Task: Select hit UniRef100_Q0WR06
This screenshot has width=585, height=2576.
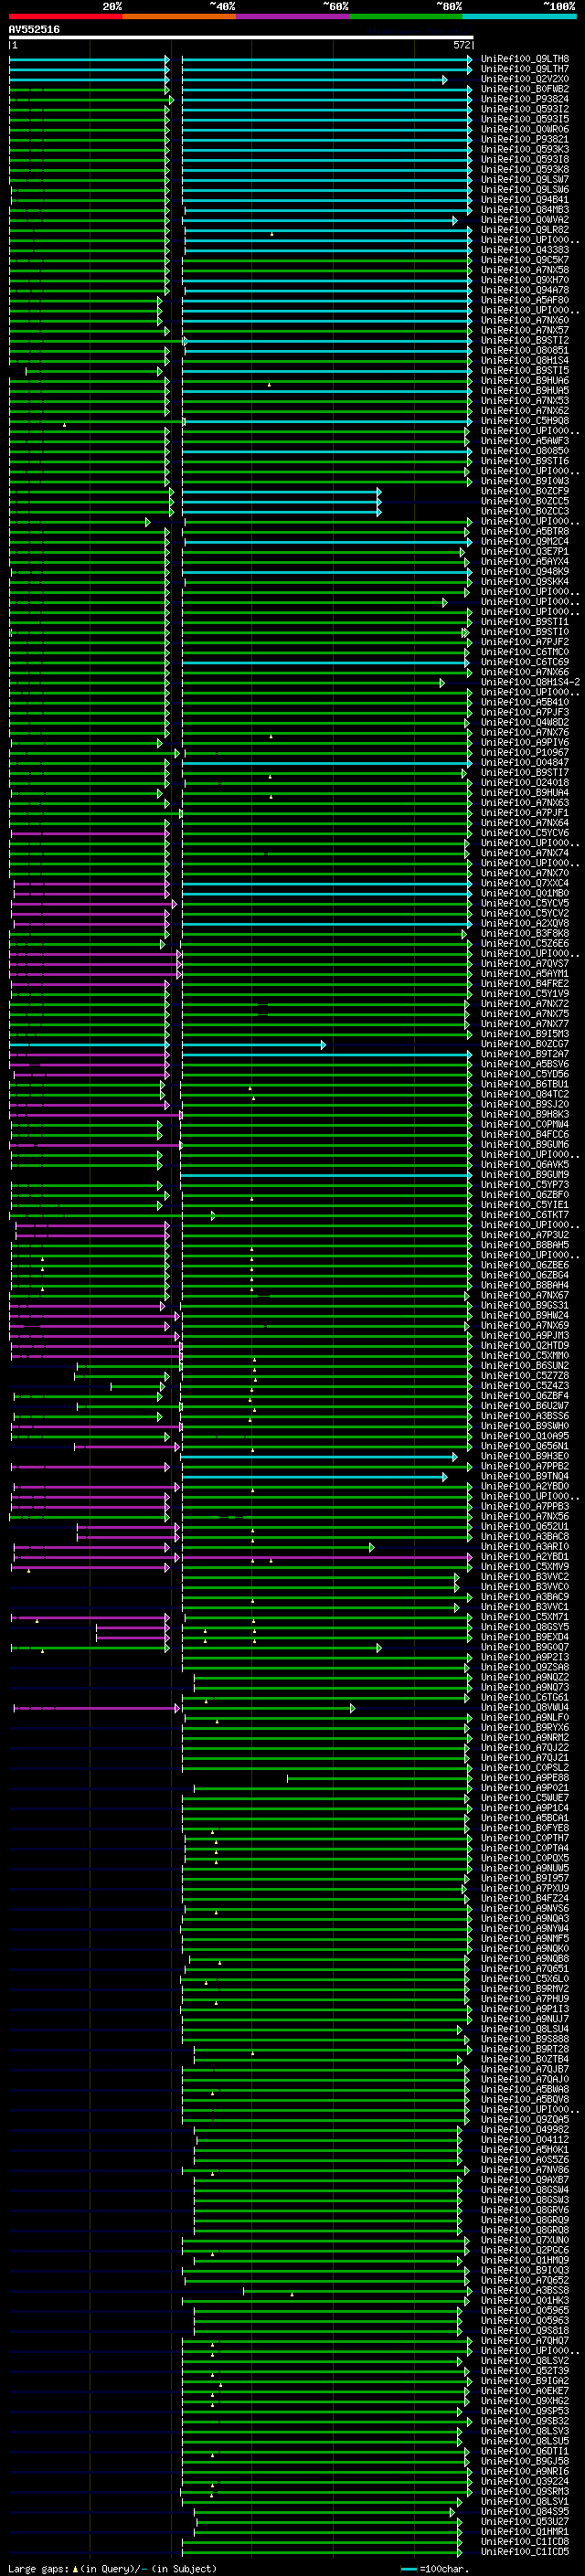Action: pos(525,129)
